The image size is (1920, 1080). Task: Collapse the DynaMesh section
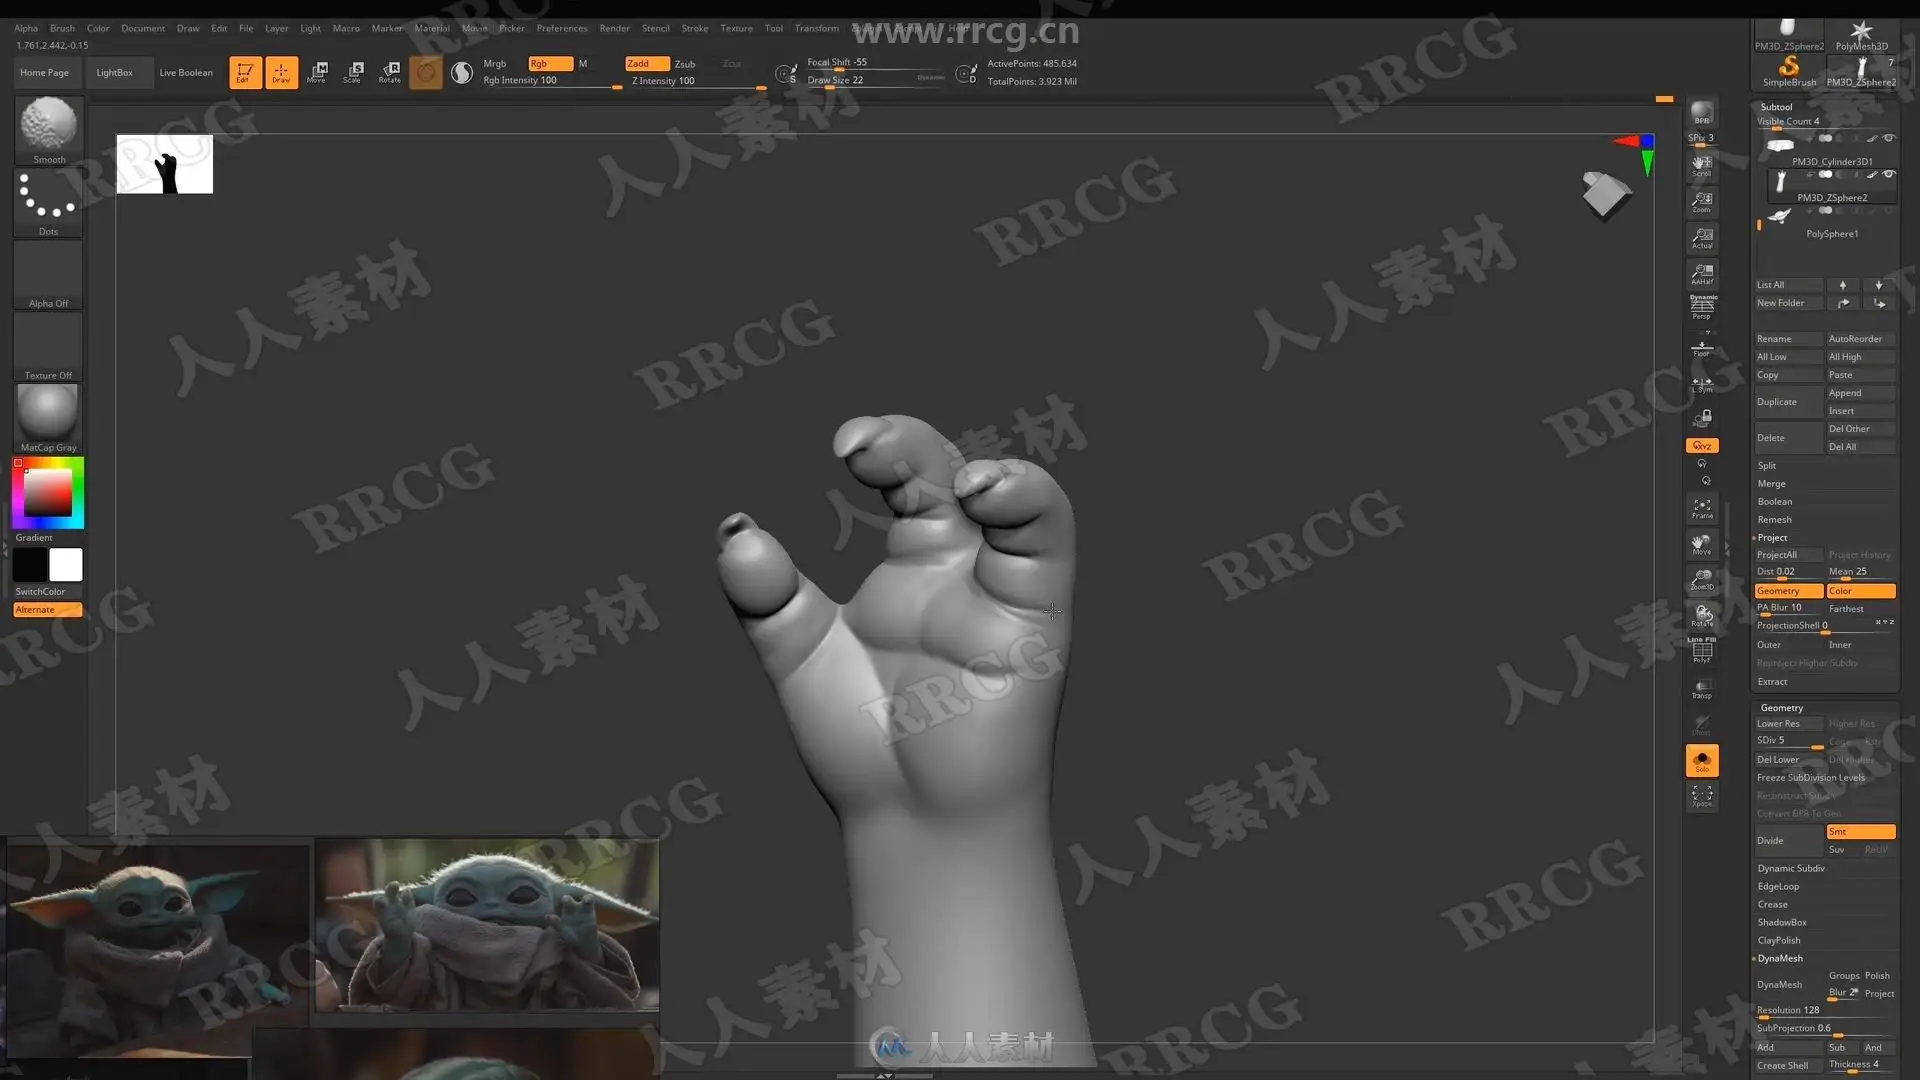[1780, 958]
